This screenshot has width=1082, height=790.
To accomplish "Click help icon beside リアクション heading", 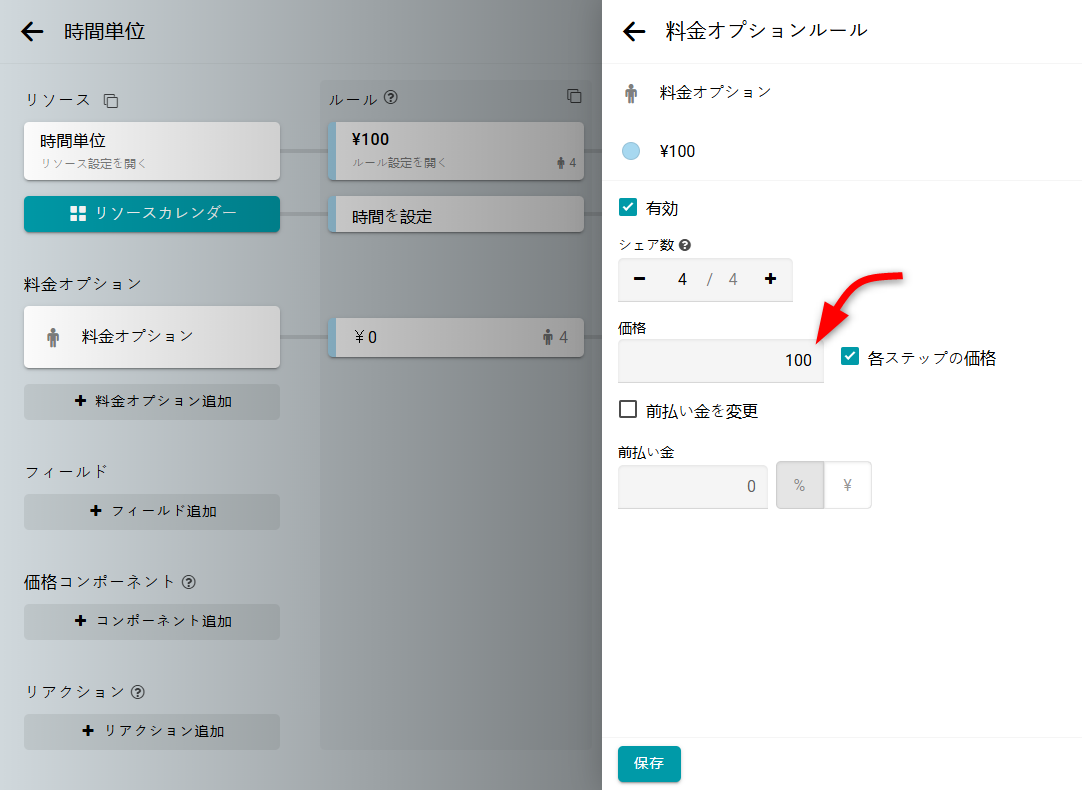I will click(138, 691).
